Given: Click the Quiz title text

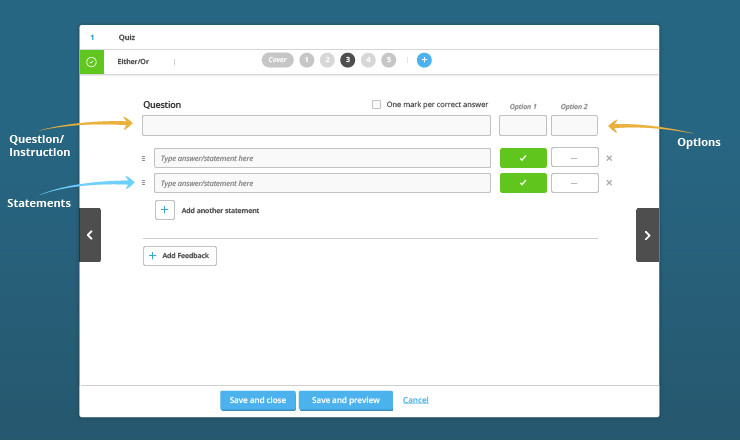Looking at the screenshot, I should (126, 37).
